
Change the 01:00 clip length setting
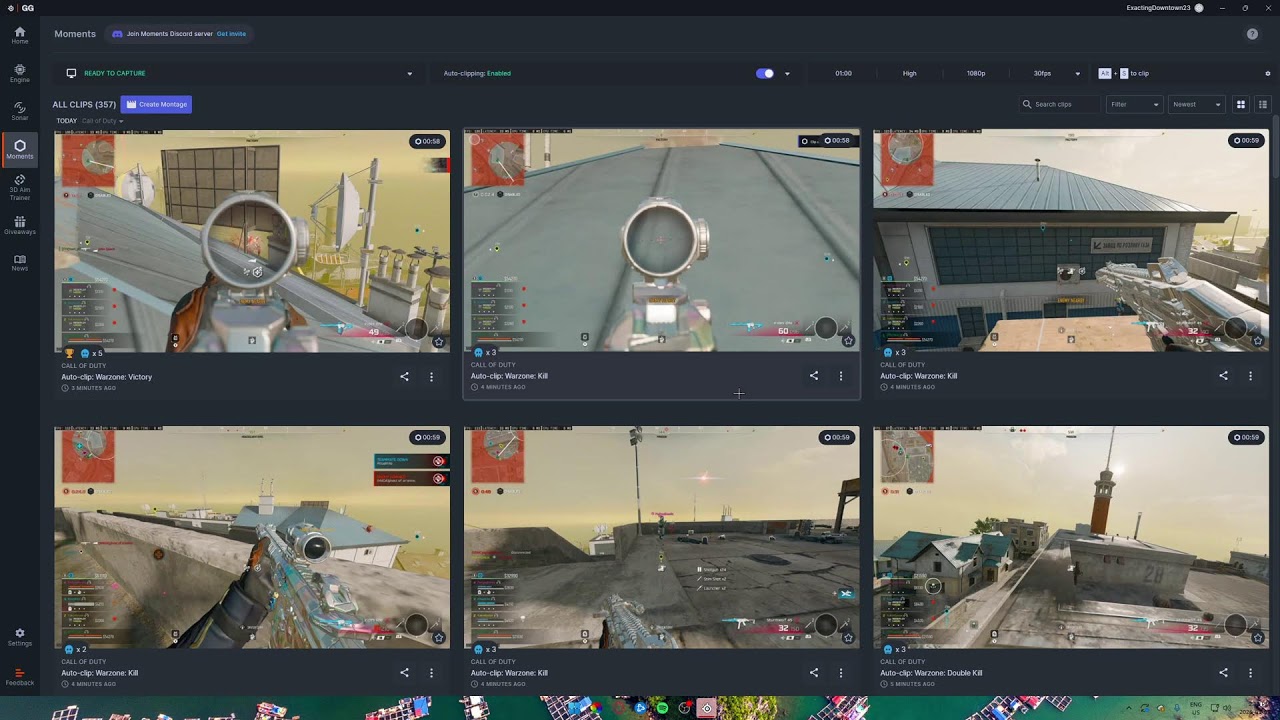point(843,73)
